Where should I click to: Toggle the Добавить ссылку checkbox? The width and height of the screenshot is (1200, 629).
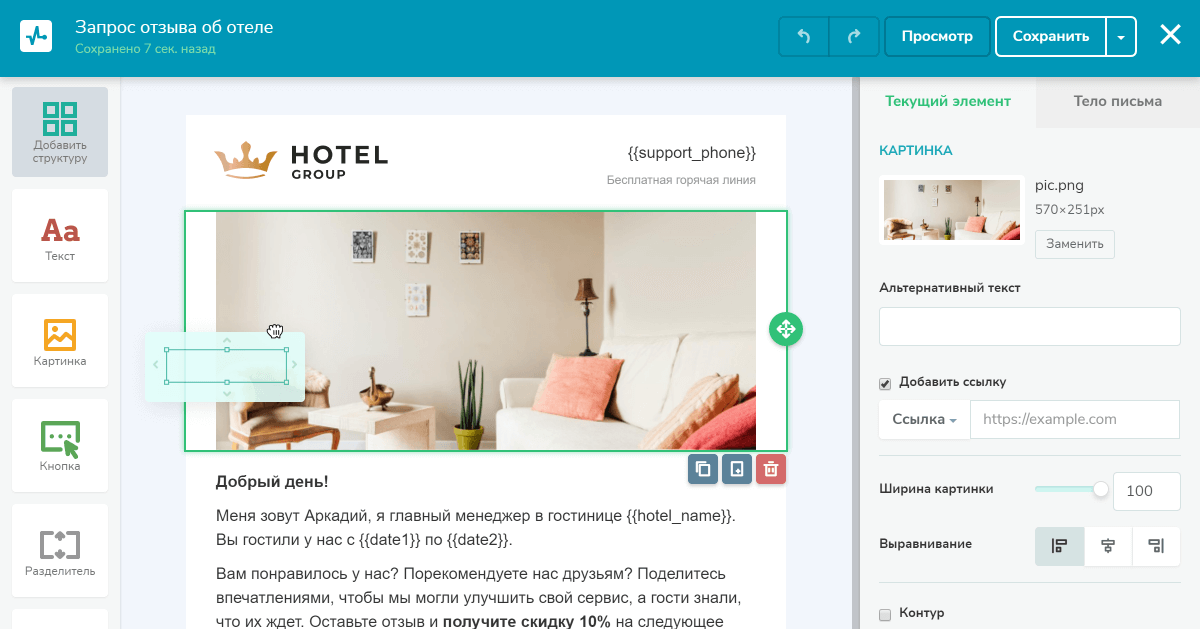(x=885, y=383)
